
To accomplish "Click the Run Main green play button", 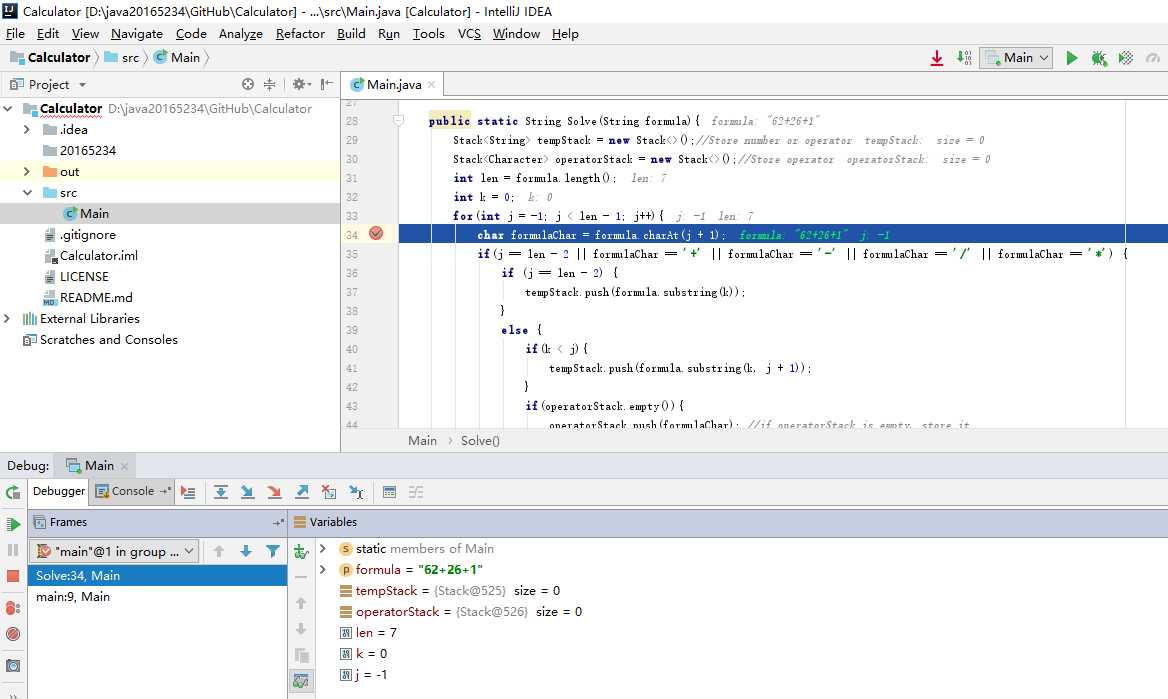I will 1071,57.
